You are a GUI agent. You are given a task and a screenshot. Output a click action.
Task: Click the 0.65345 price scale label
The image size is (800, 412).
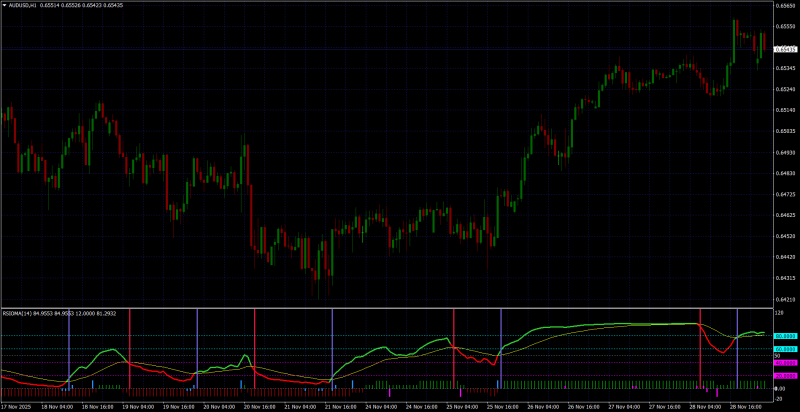(784, 68)
